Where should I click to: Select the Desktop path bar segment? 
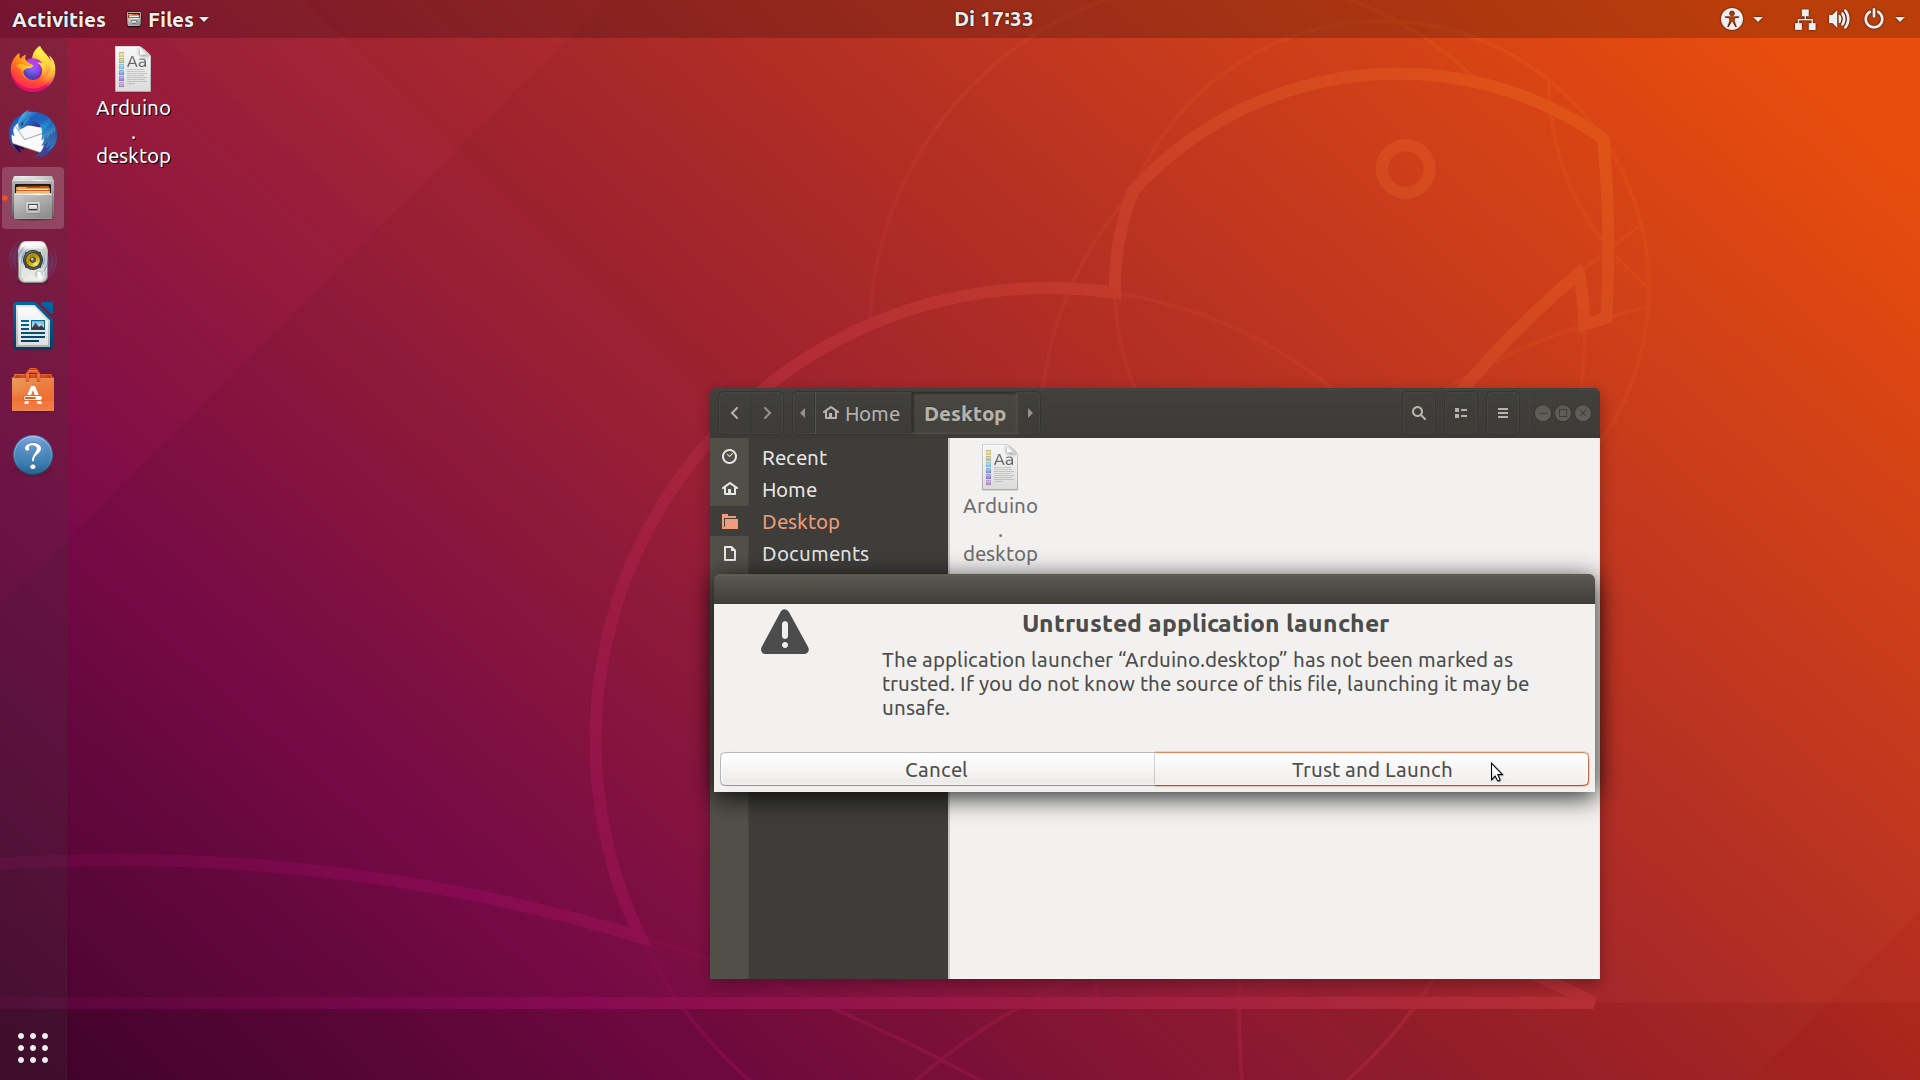(x=965, y=413)
